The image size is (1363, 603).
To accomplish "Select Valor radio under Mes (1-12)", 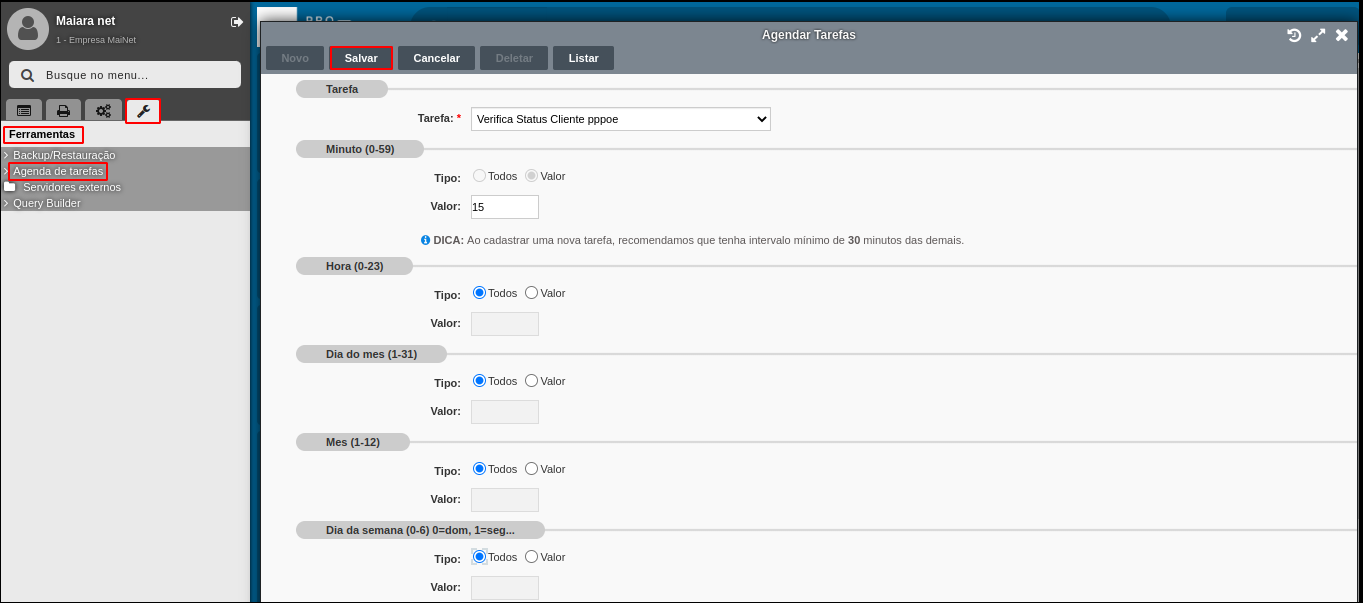I will click(x=531, y=469).
